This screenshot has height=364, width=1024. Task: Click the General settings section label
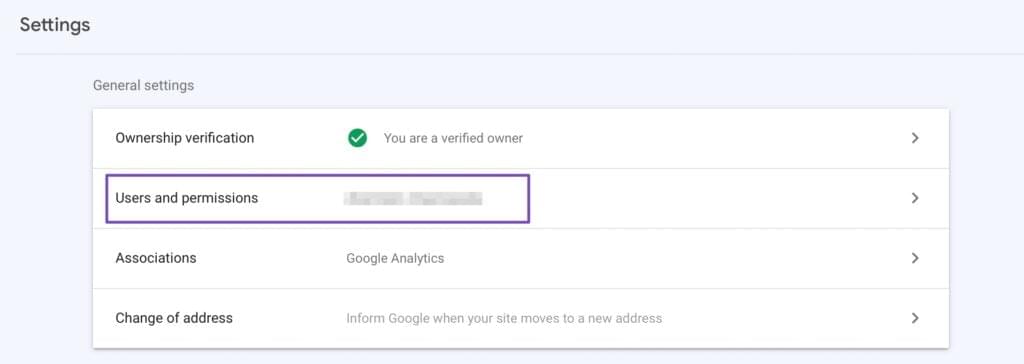(x=144, y=86)
